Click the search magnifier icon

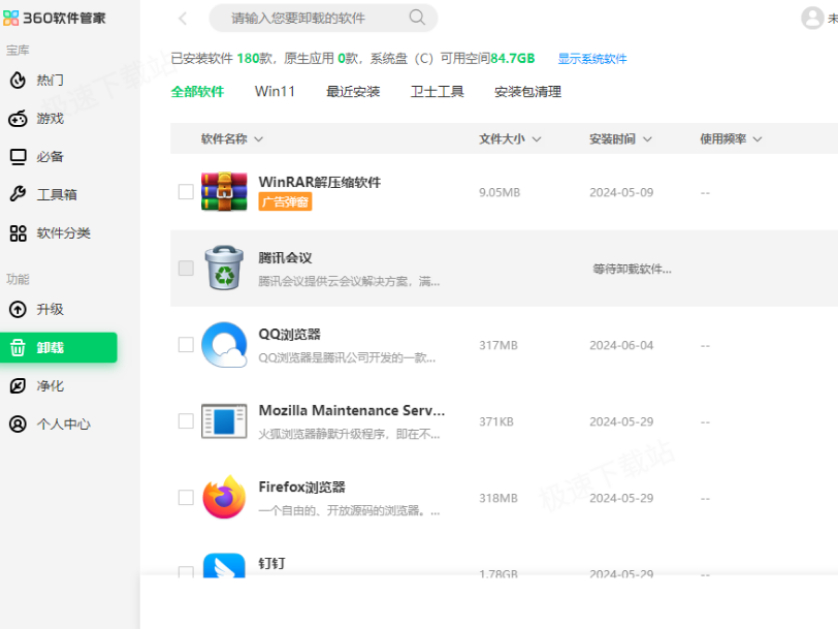point(417,18)
